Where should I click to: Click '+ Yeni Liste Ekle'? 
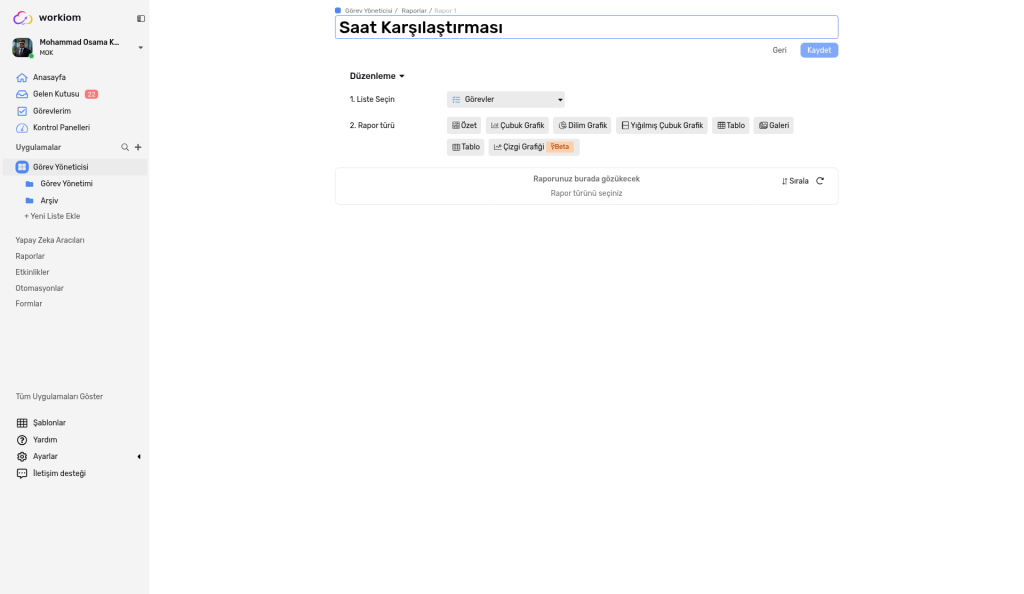click(x=52, y=216)
